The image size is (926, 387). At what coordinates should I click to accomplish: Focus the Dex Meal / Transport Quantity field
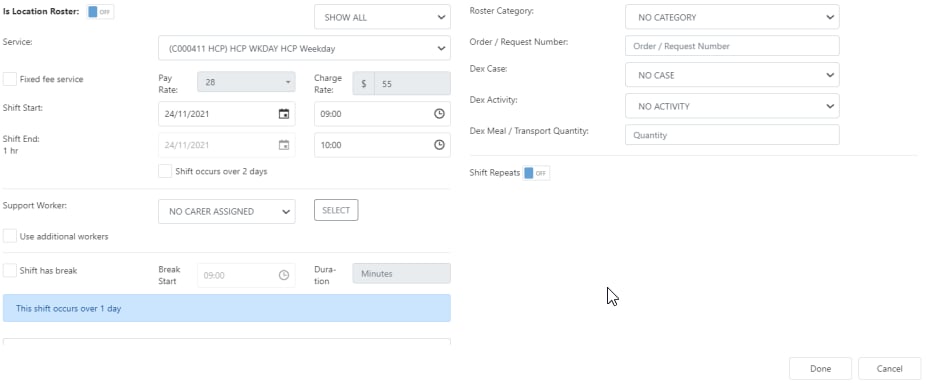[x=732, y=135]
